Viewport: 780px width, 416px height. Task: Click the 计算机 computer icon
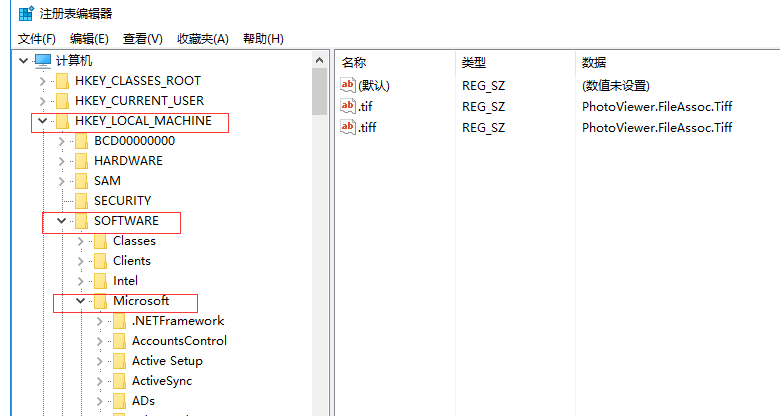[x=43, y=61]
